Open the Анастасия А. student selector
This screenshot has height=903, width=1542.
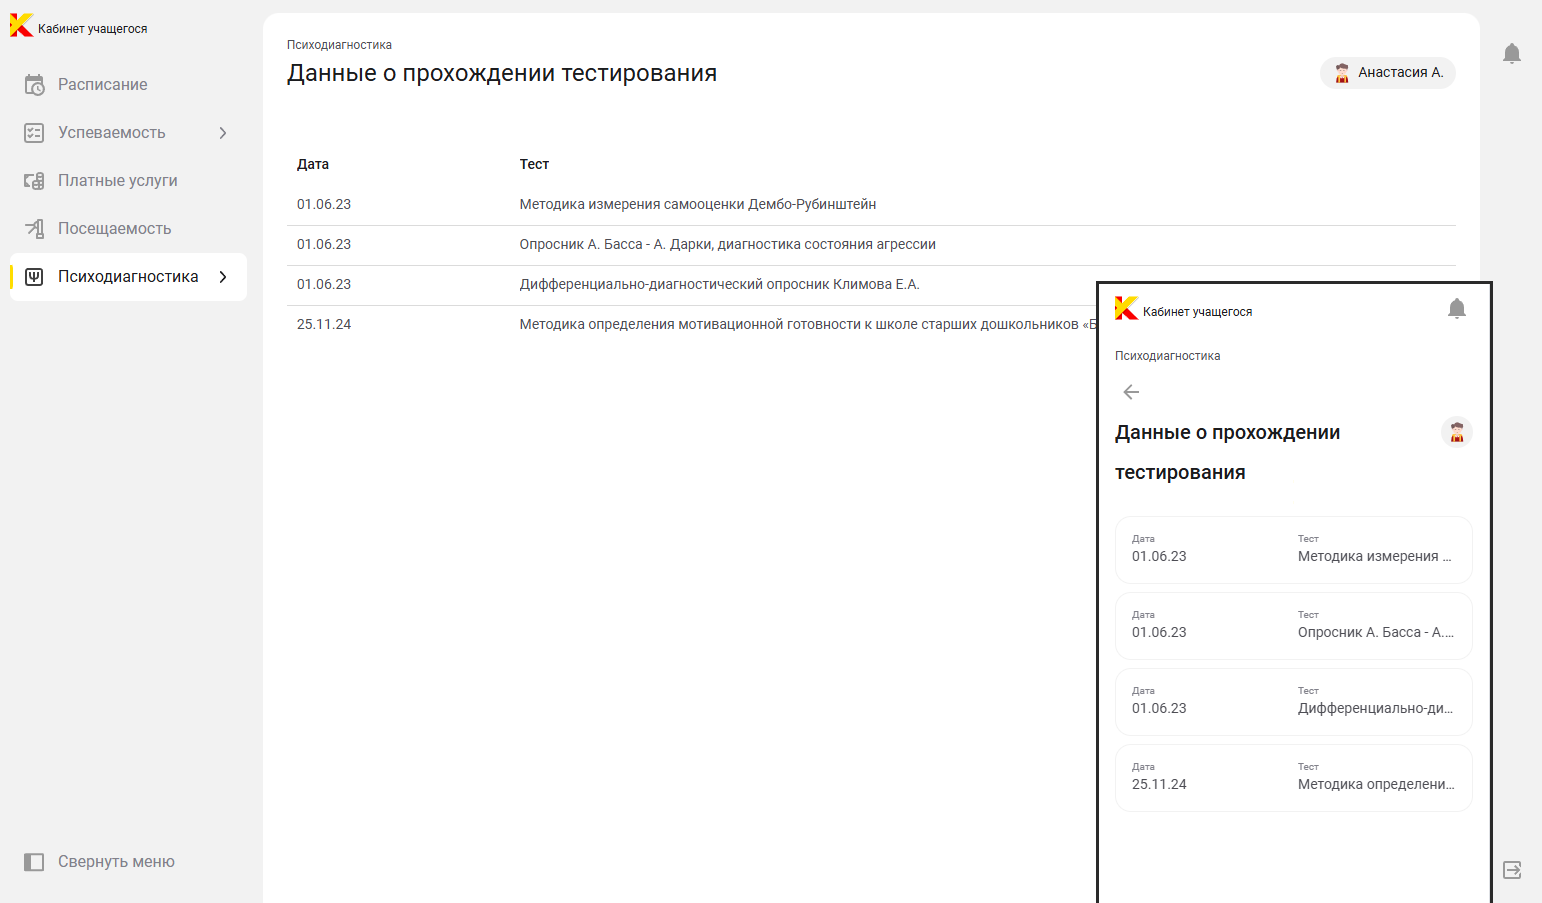tap(1387, 73)
